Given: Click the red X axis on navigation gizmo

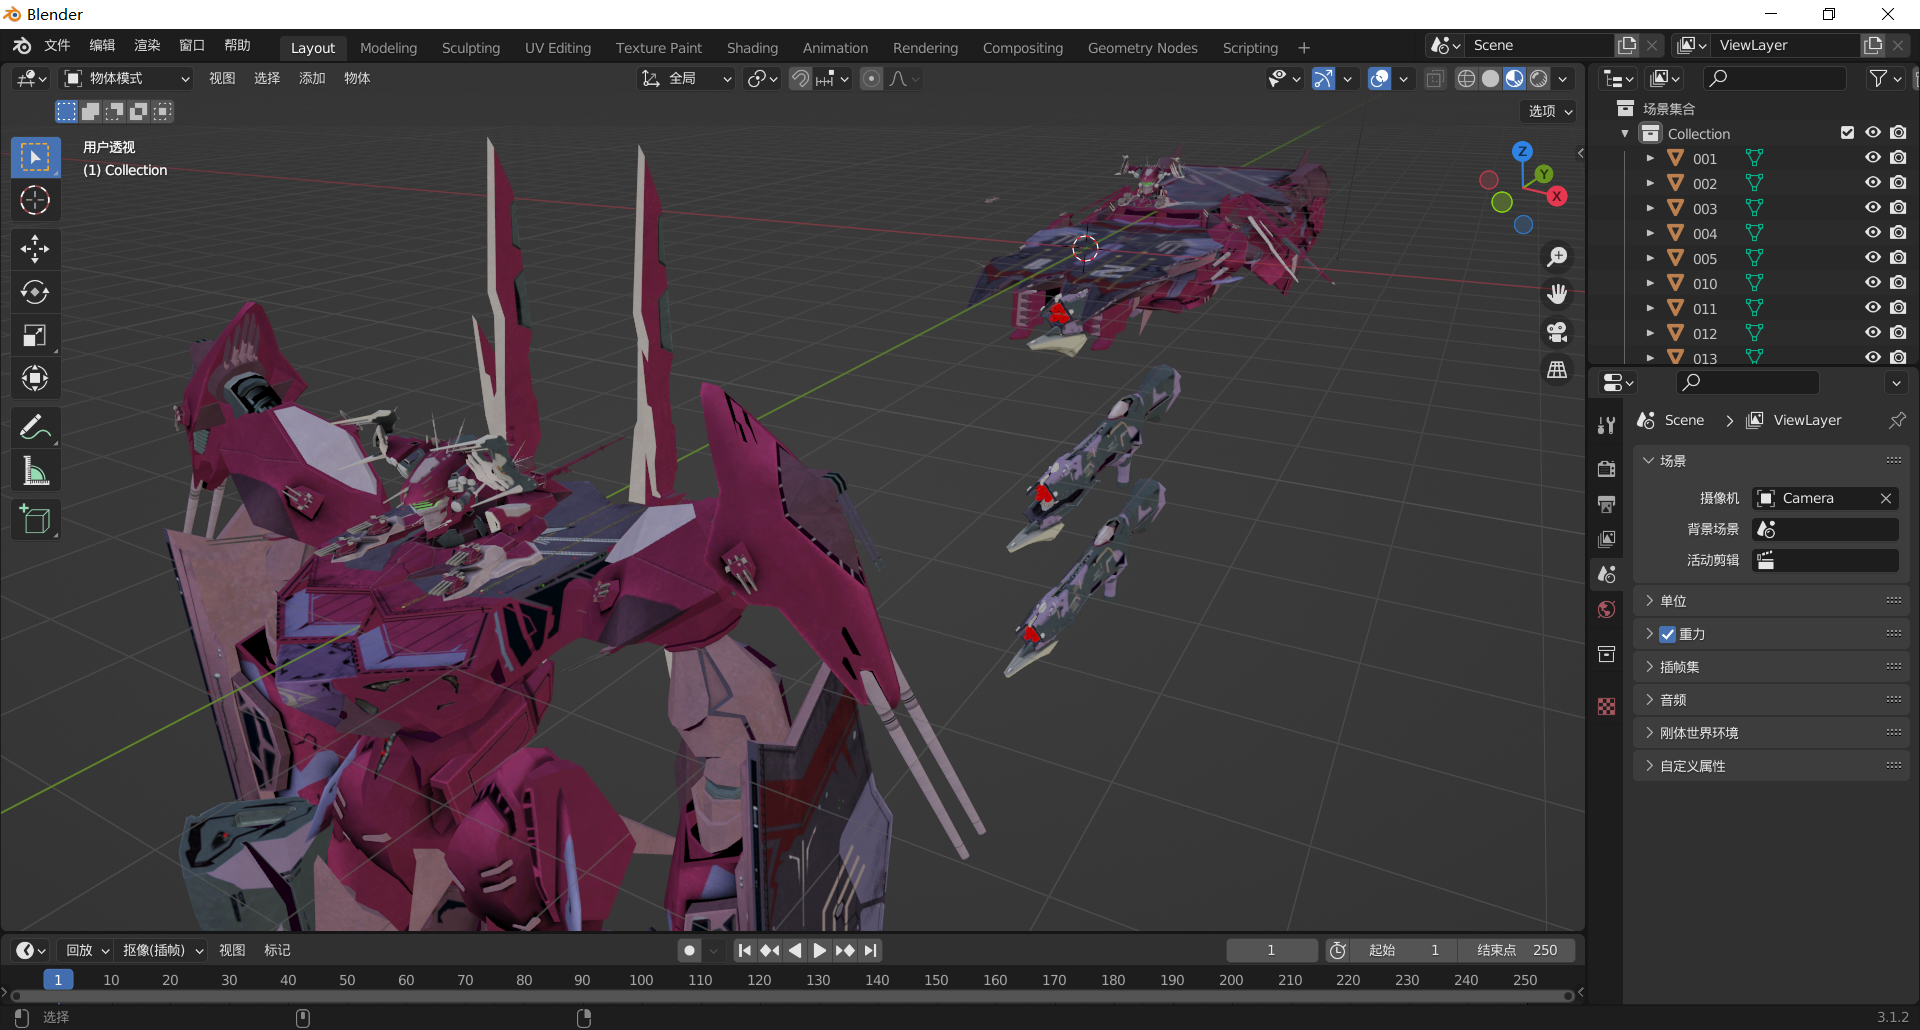Looking at the screenshot, I should click(x=1557, y=196).
